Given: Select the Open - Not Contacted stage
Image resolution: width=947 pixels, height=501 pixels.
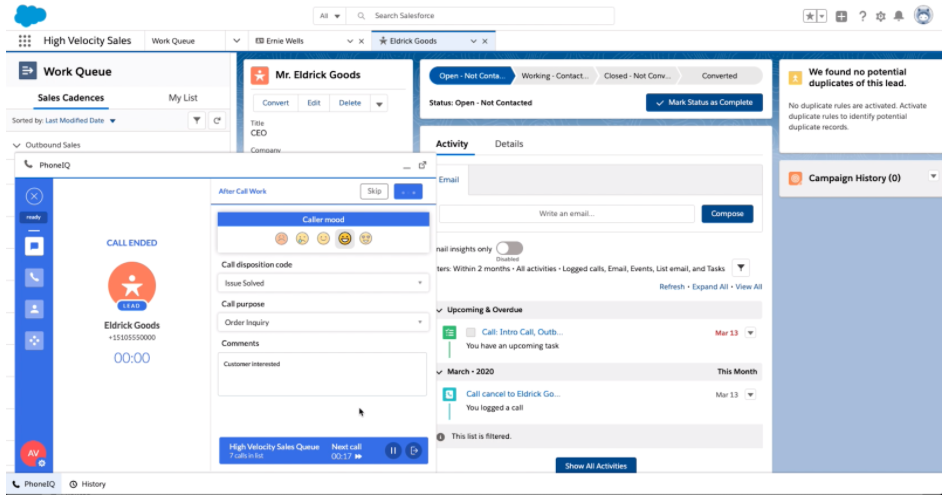Looking at the screenshot, I should tap(471, 76).
